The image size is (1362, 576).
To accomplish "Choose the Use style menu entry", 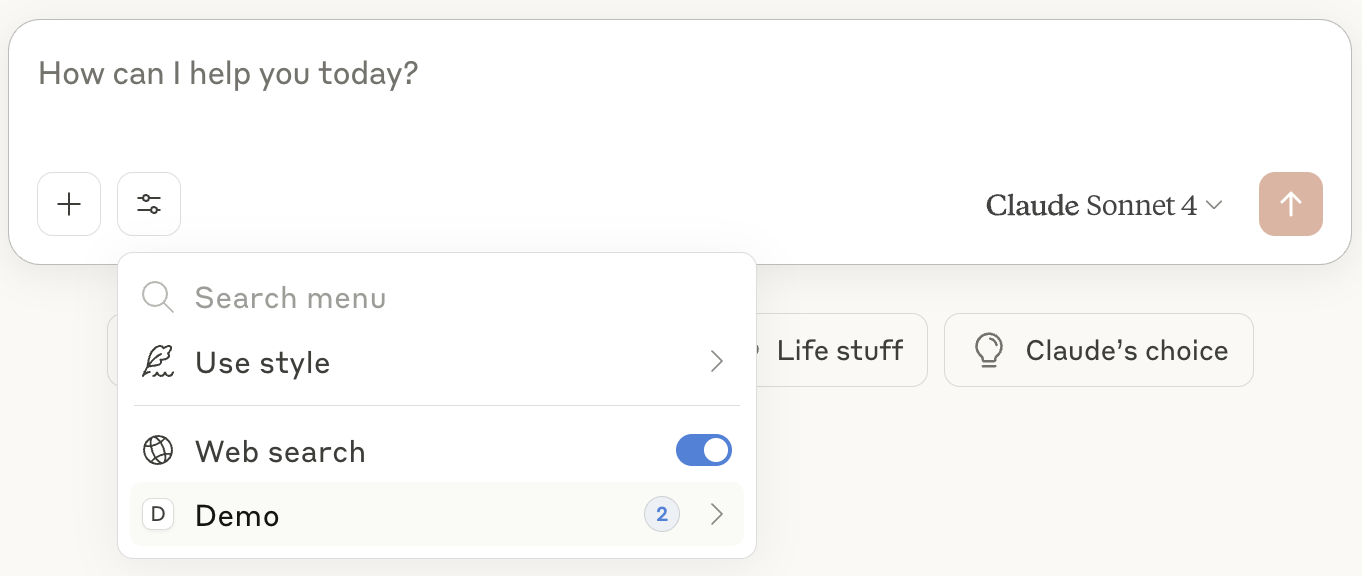I will click(x=262, y=362).
